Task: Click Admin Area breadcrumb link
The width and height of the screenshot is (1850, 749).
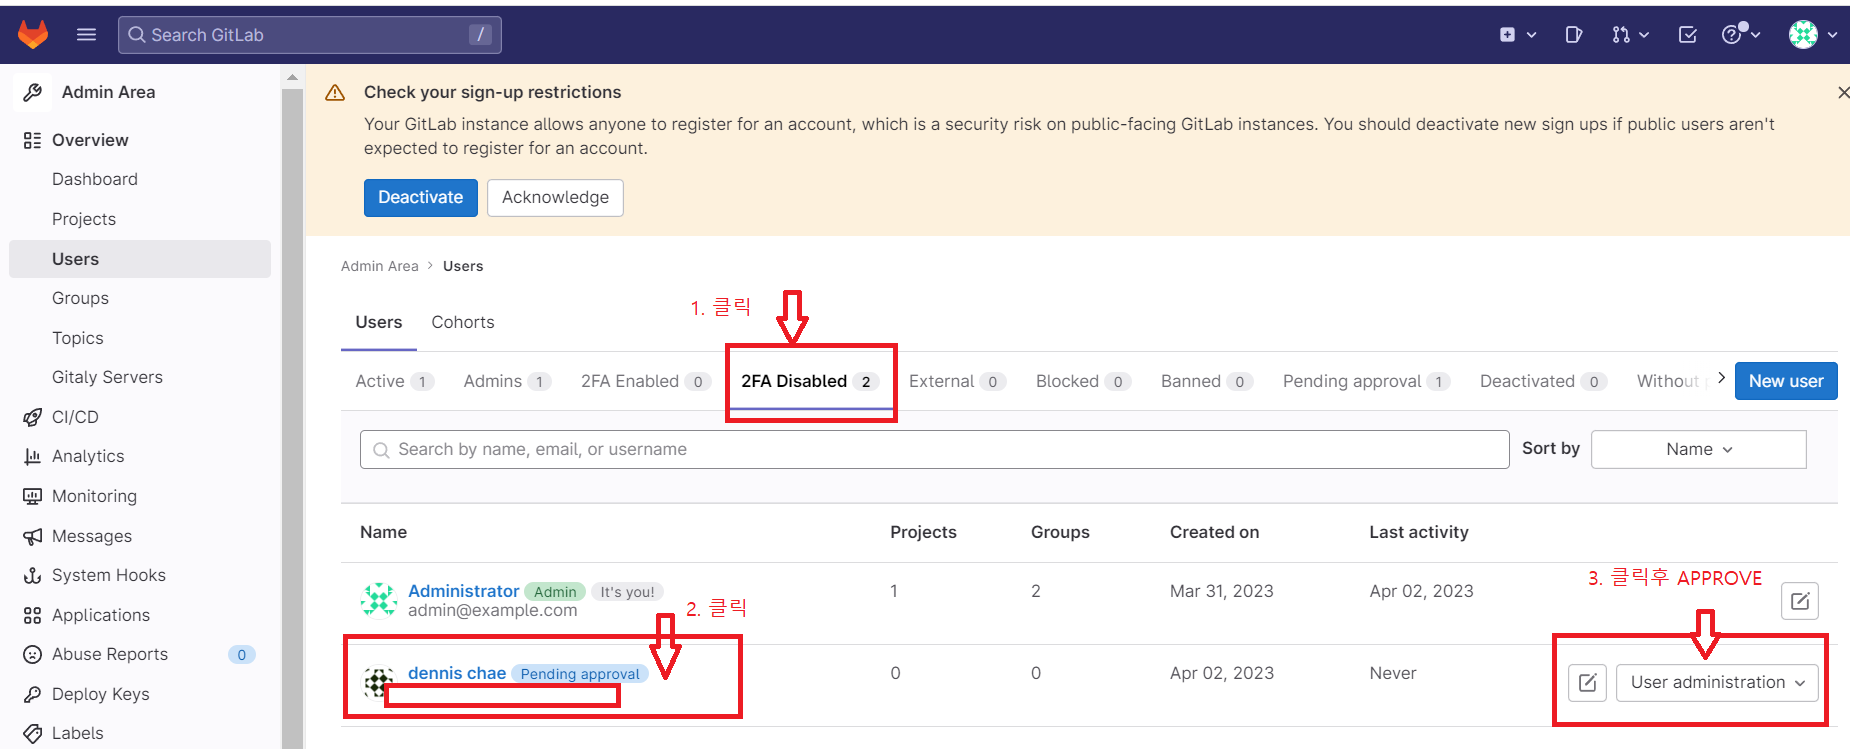Action: tap(379, 266)
